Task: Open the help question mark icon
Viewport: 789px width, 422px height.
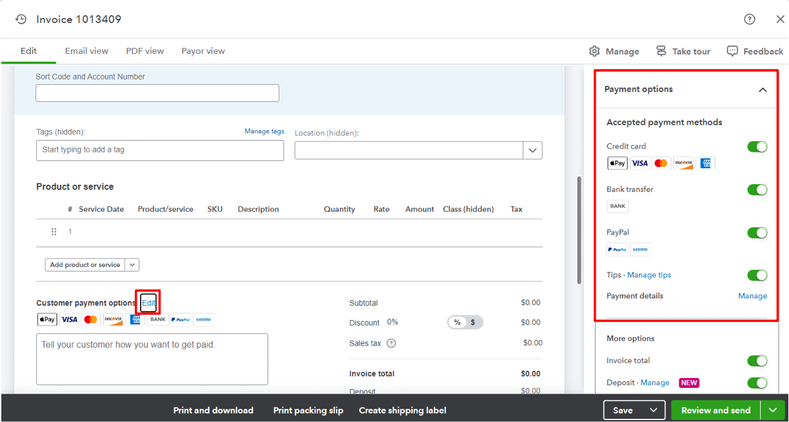Action: [x=749, y=19]
